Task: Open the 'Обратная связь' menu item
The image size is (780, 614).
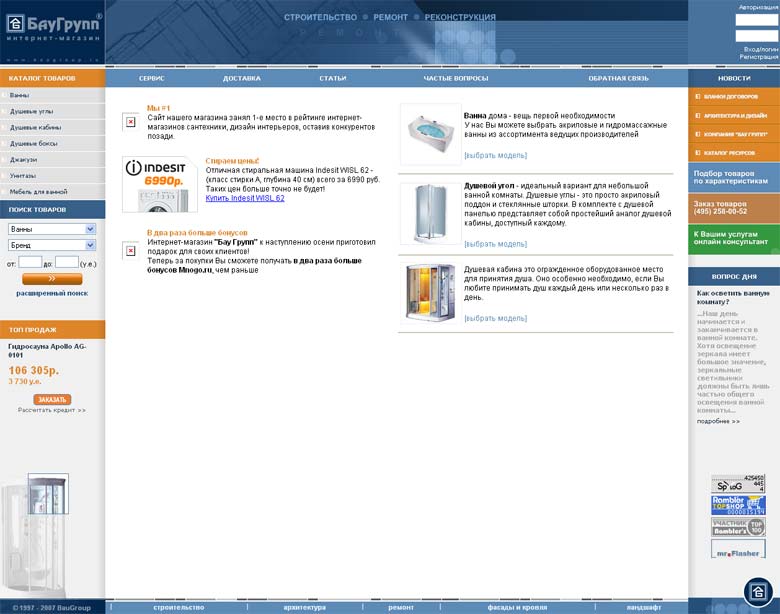Action: click(x=618, y=78)
